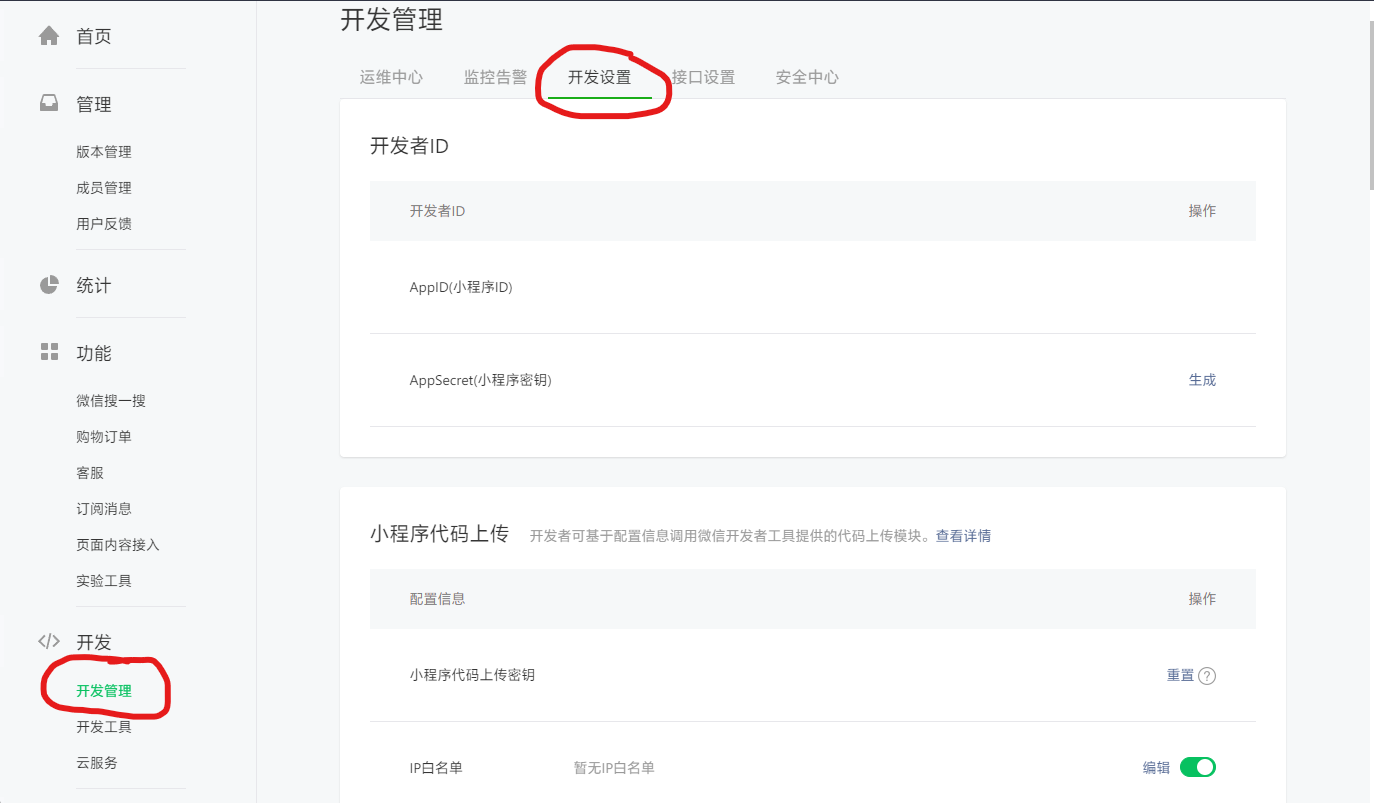Click the 功能 section heading
Screen dimensions: 1374x803
(94, 354)
